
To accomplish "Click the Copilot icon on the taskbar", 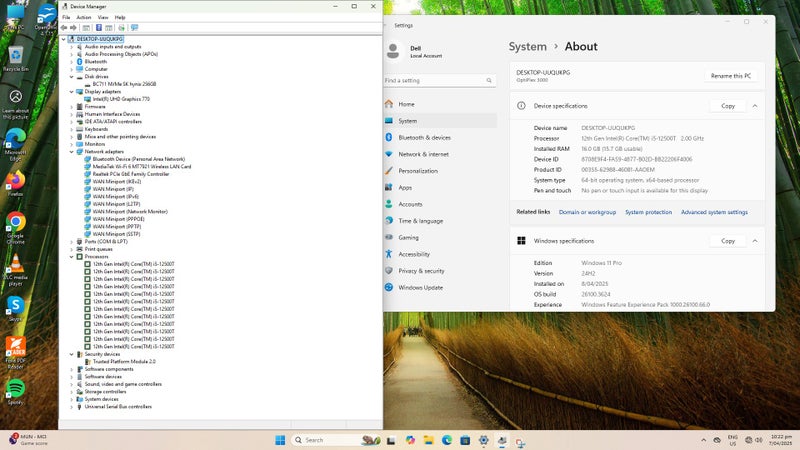I will 410,440.
